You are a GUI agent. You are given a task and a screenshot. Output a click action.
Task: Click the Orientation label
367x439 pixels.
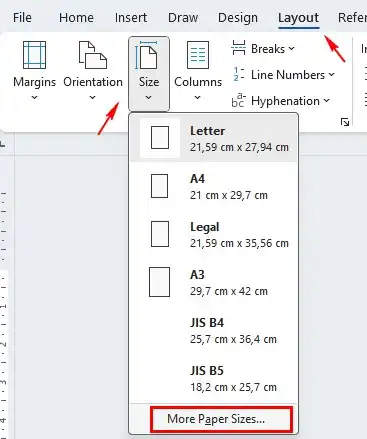[x=93, y=82]
